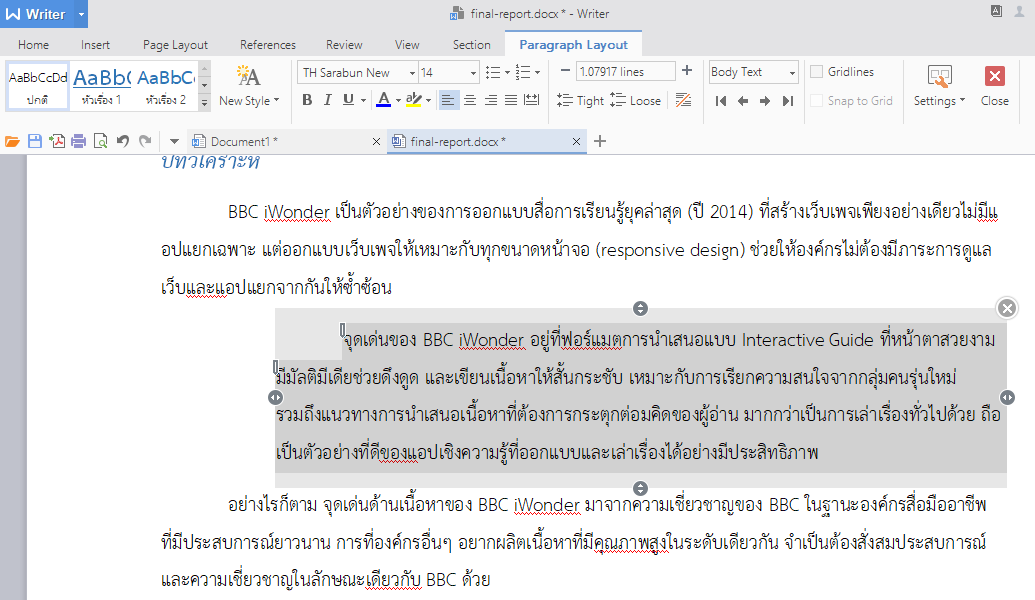The width and height of the screenshot is (1035, 600).
Task: Toggle underline formatting
Action: 348,100
